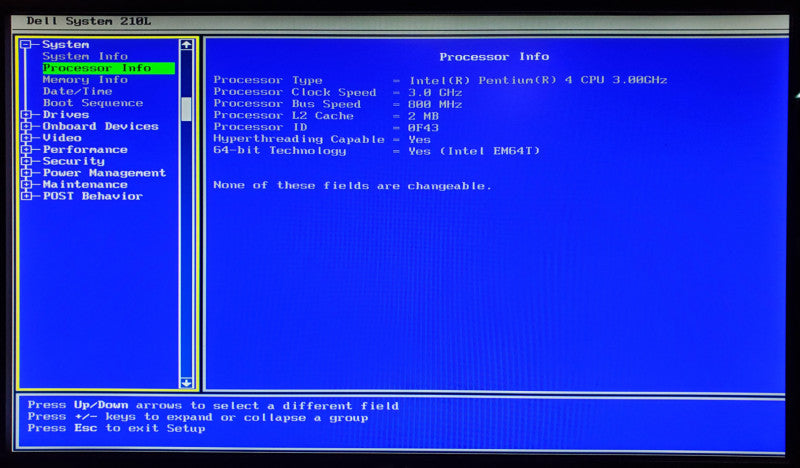Select the System group label
The image size is (800, 468).
point(65,44)
